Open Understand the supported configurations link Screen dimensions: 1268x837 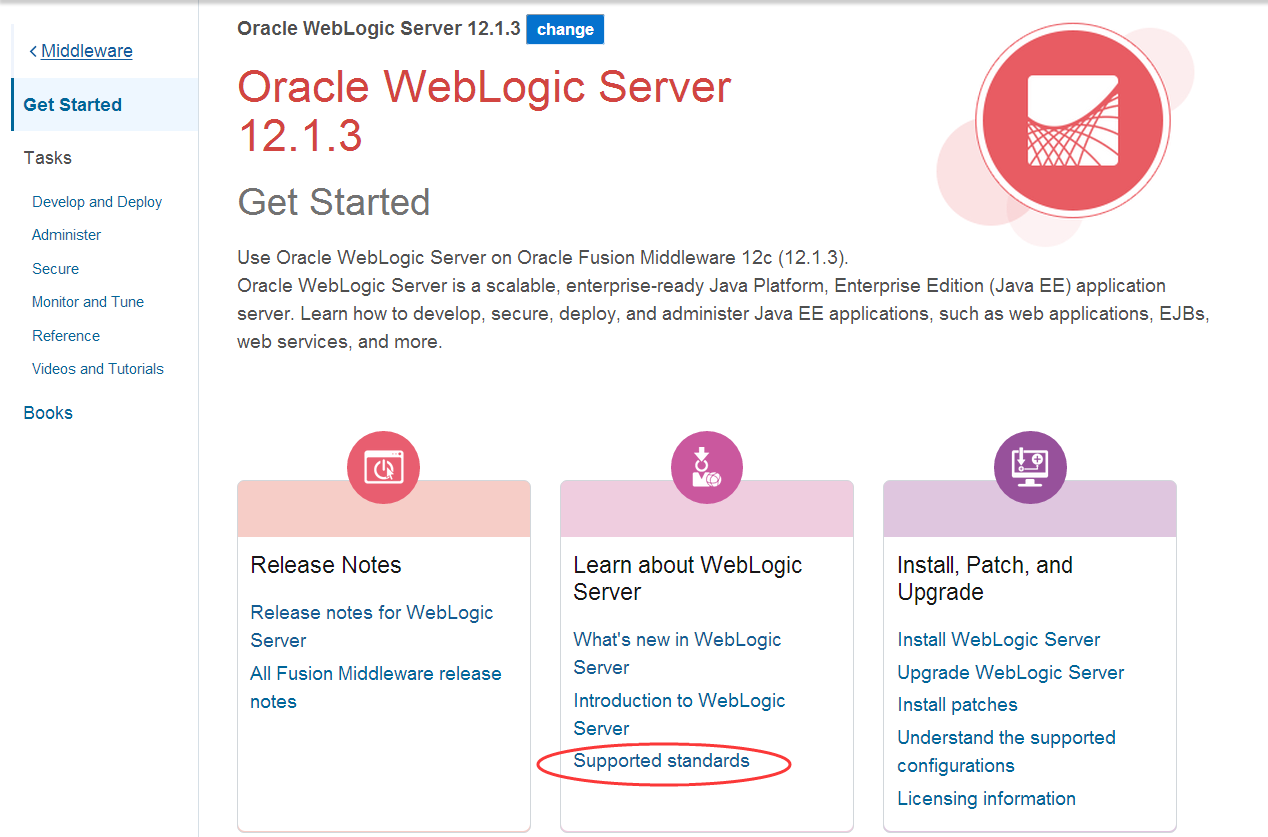point(1007,751)
